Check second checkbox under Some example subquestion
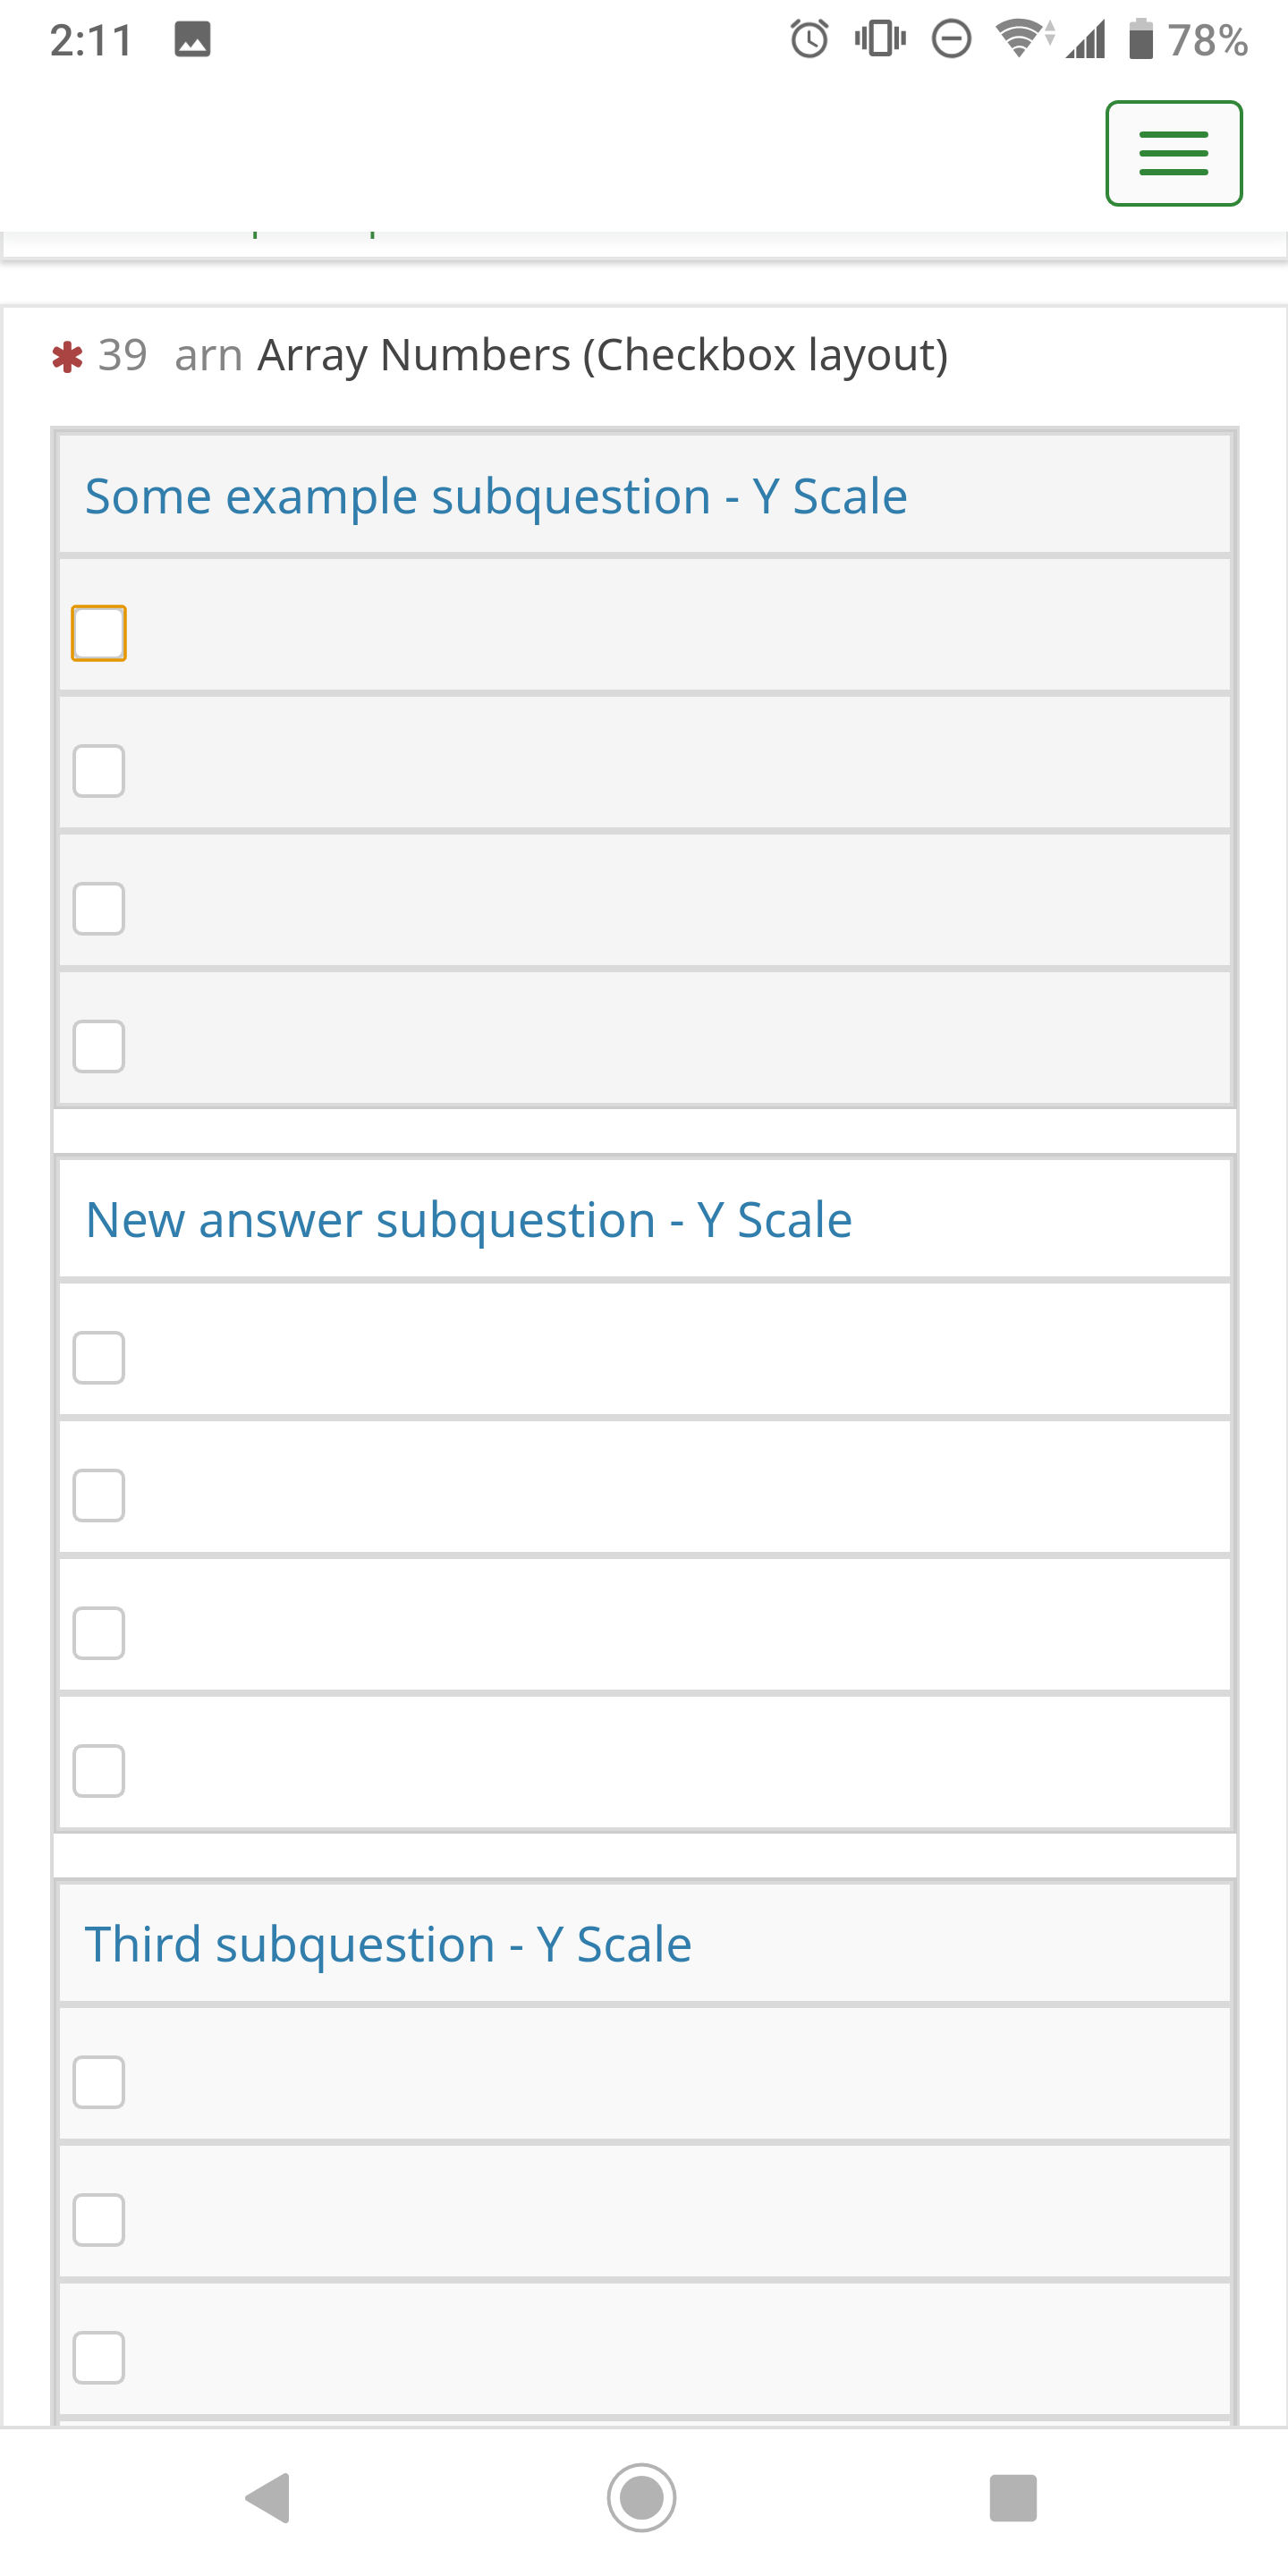Viewport: 1288px width, 2576px height. click(x=99, y=771)
